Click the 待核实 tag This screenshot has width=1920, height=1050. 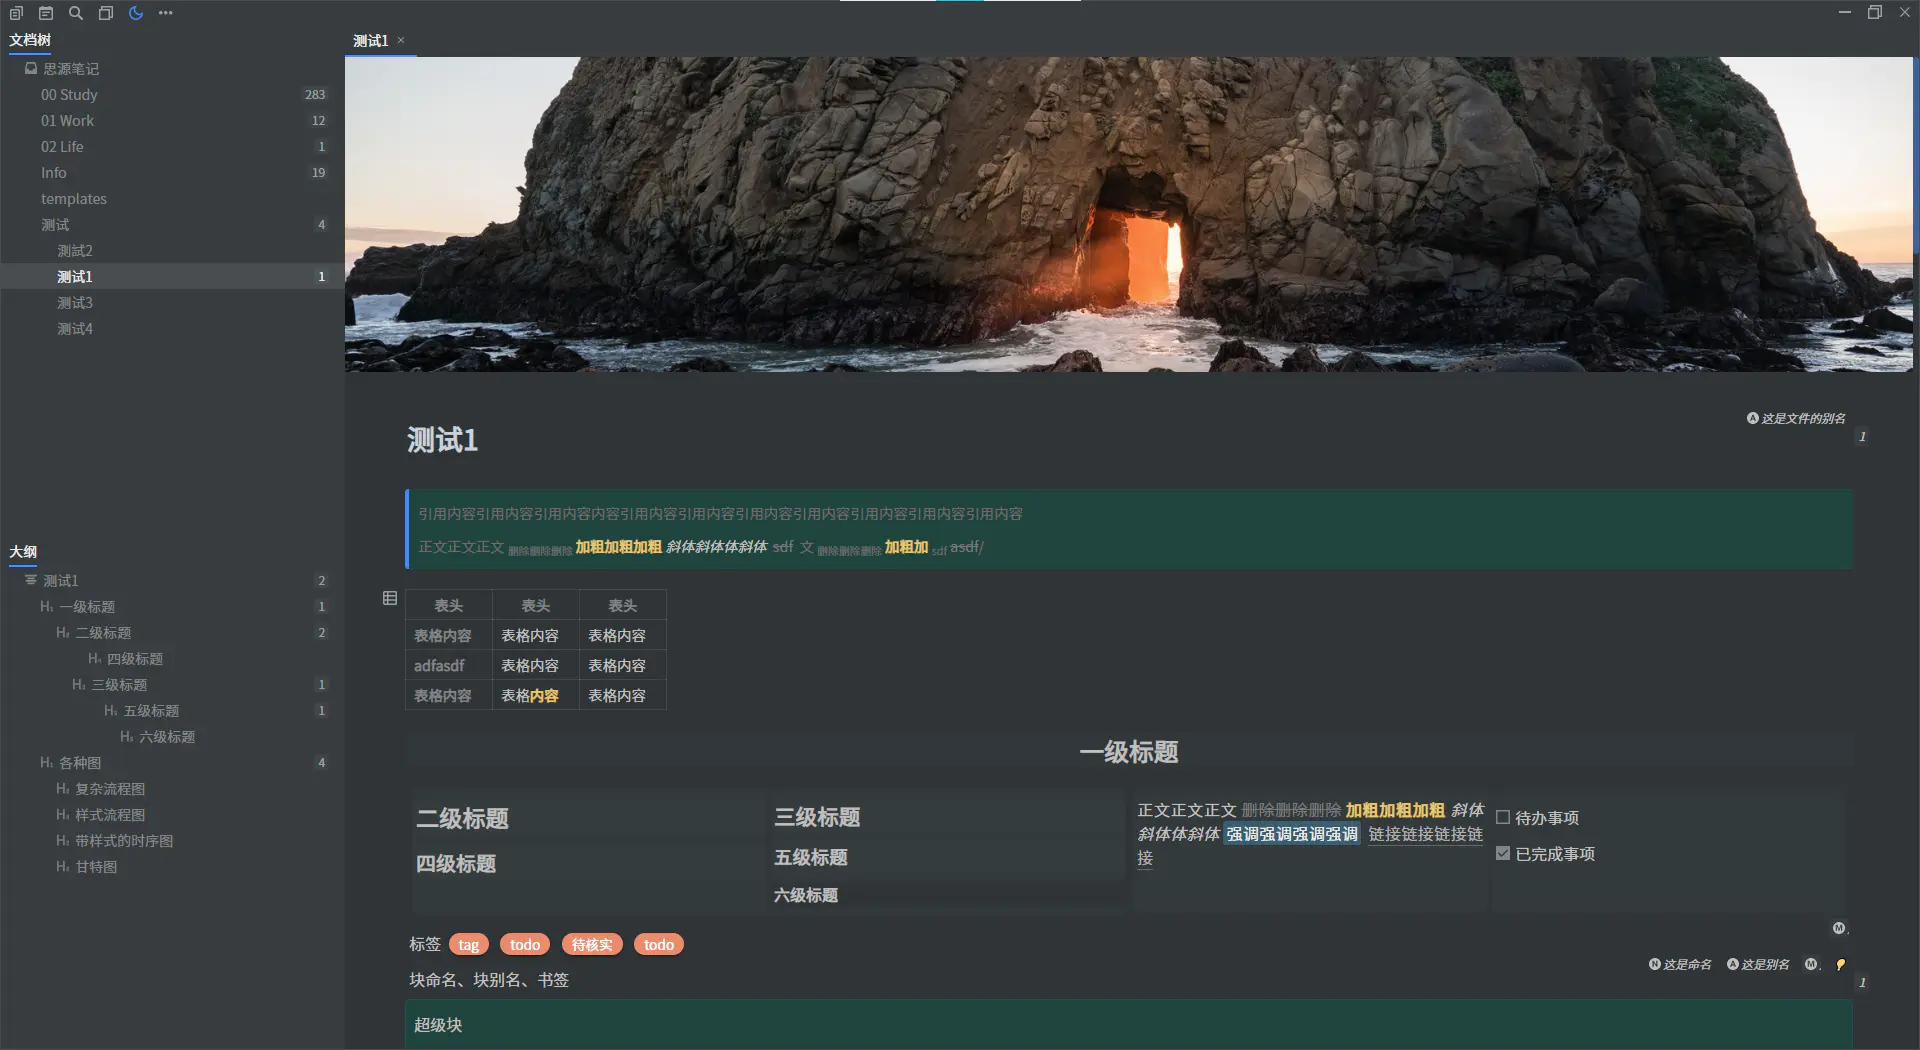click(592, 945)
